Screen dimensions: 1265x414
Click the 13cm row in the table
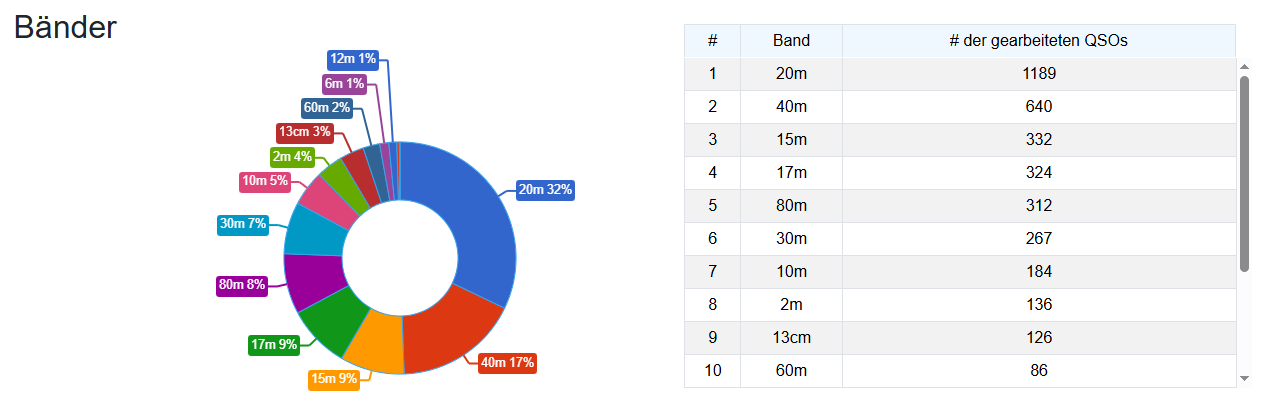tap(960, 338)
